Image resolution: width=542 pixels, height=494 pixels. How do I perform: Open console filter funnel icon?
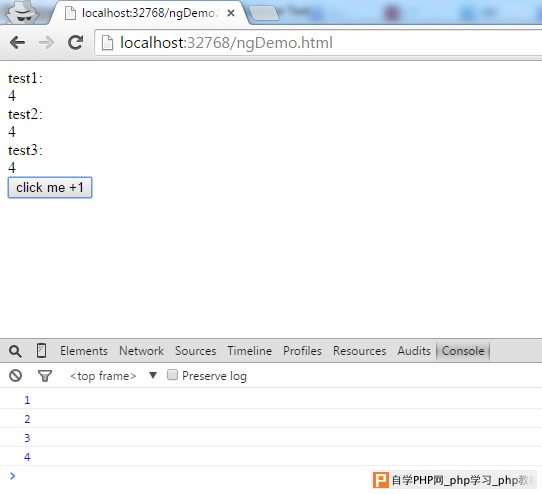click(45, 376)
